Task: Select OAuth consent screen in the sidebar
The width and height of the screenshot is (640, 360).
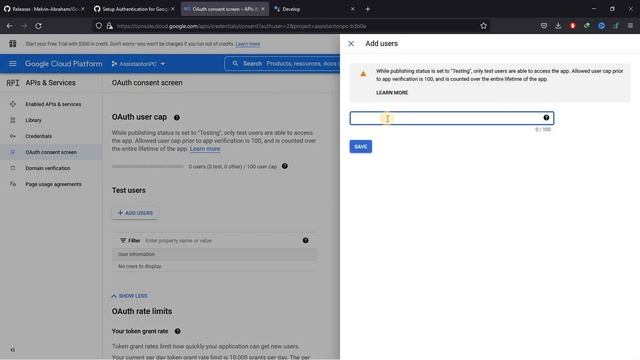Action: coord(51,152)
